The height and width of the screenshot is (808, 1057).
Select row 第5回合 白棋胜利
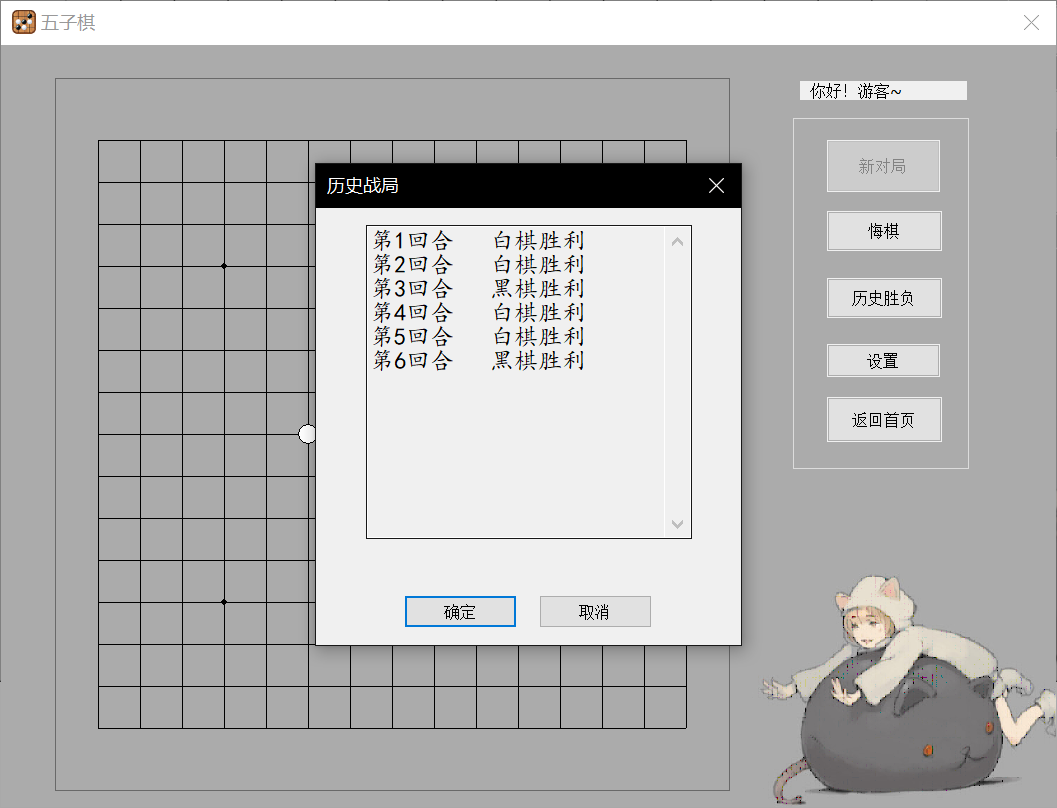[x=479, y=336]
